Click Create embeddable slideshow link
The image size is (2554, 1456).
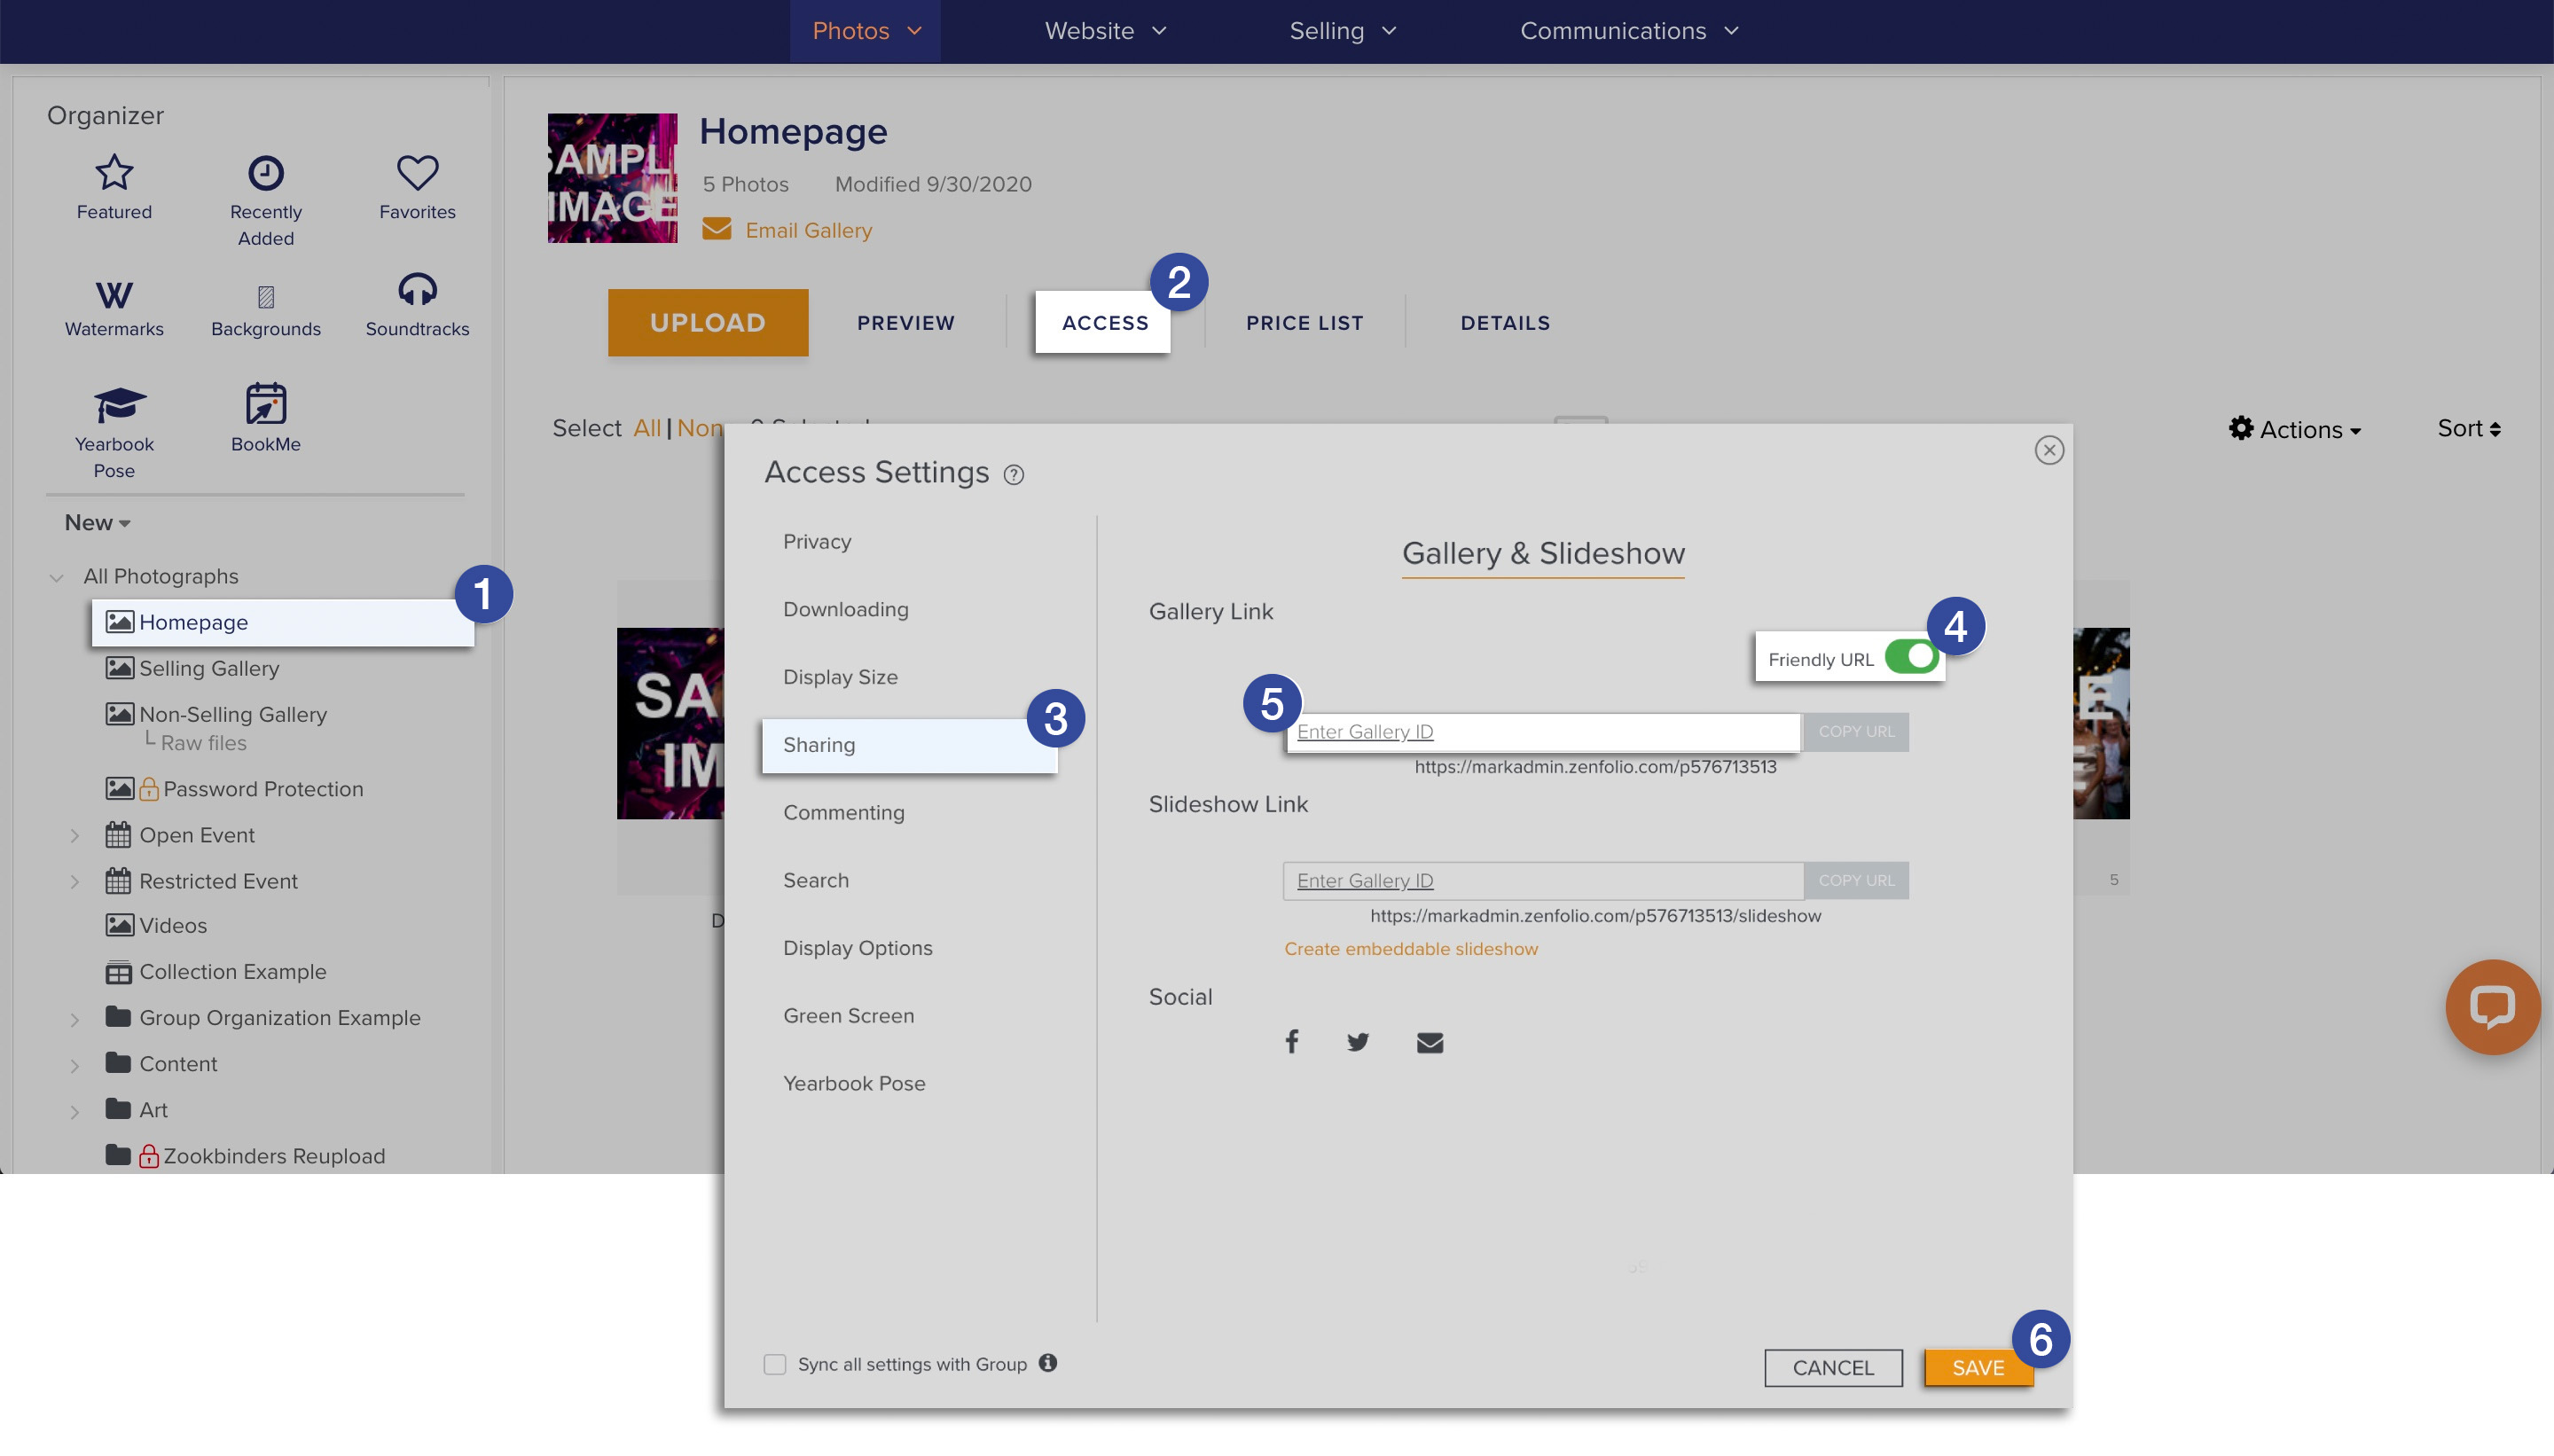click(1410, 948)
